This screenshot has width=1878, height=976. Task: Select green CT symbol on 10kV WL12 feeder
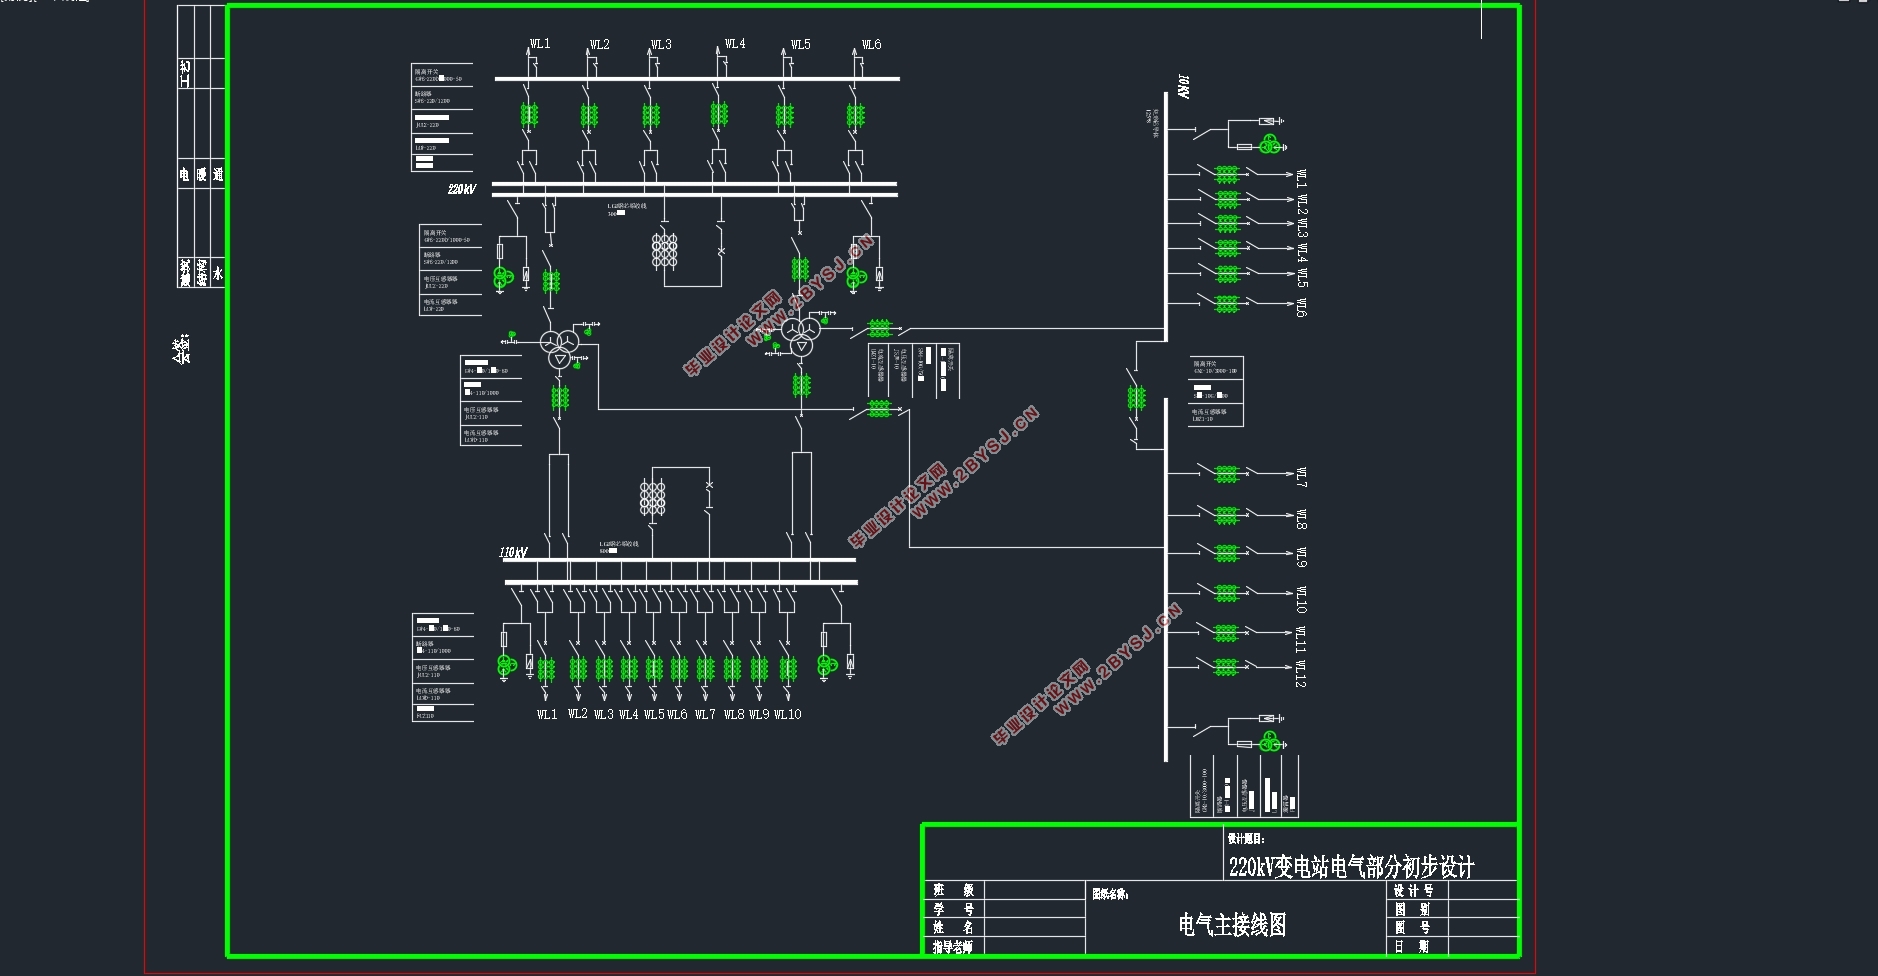[x=1227, y=666]
